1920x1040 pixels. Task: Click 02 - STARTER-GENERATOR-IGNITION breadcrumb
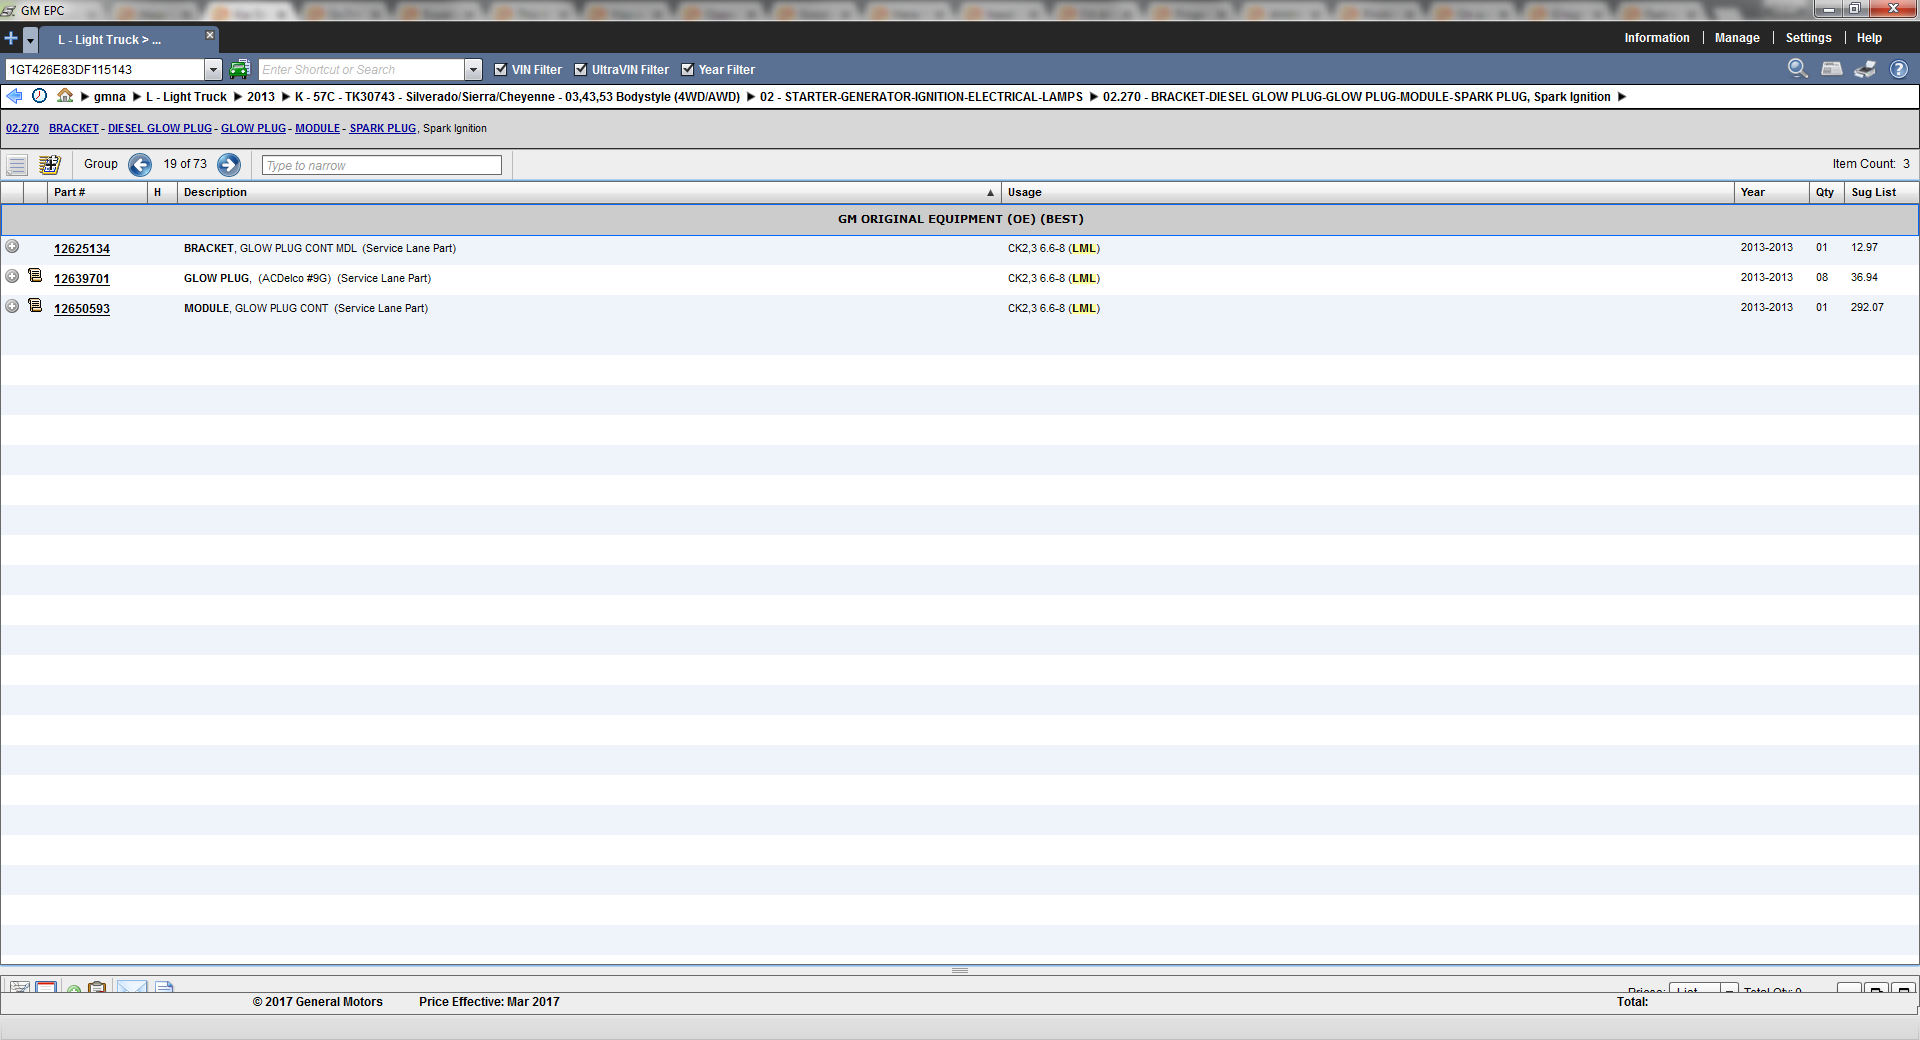coord(921,97)
